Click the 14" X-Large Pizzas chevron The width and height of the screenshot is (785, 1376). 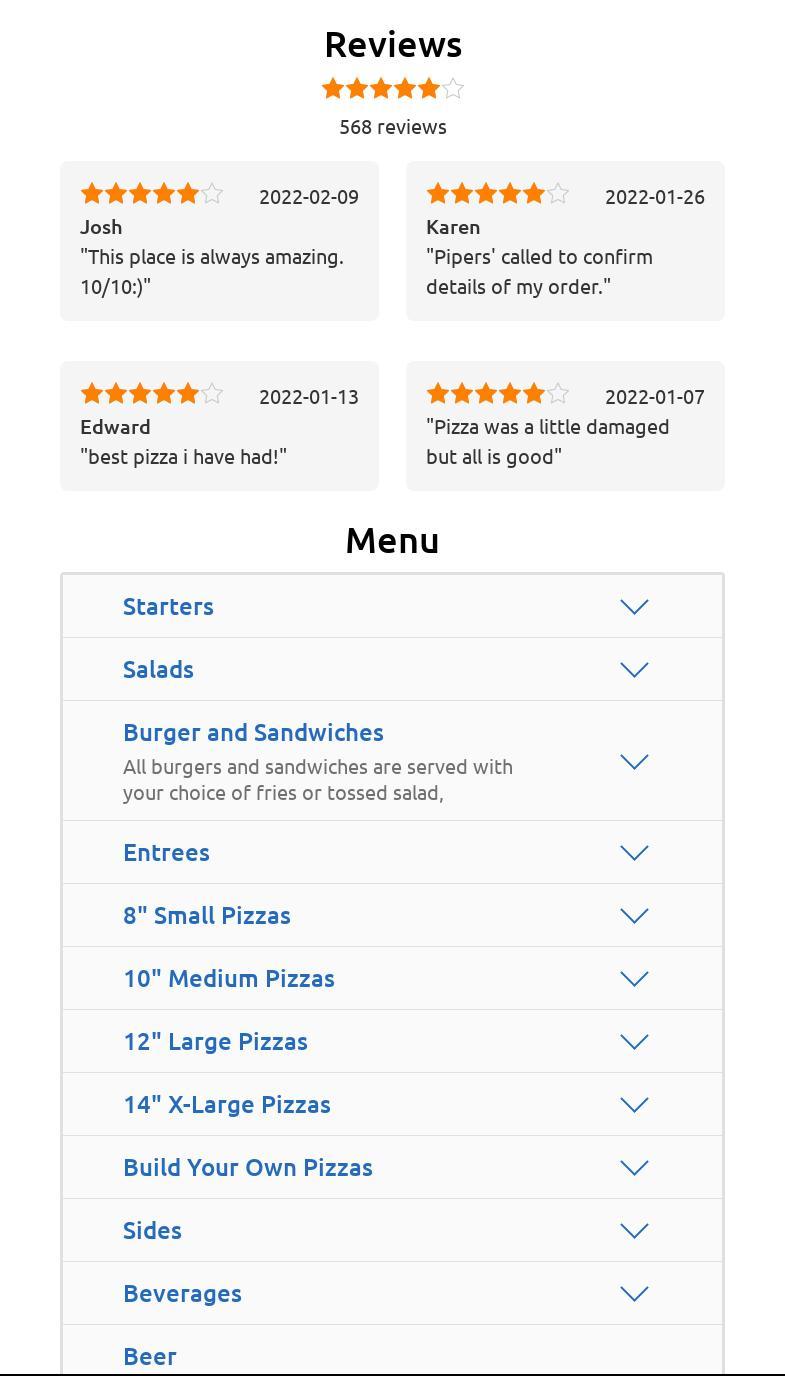tap(634, 1105)
